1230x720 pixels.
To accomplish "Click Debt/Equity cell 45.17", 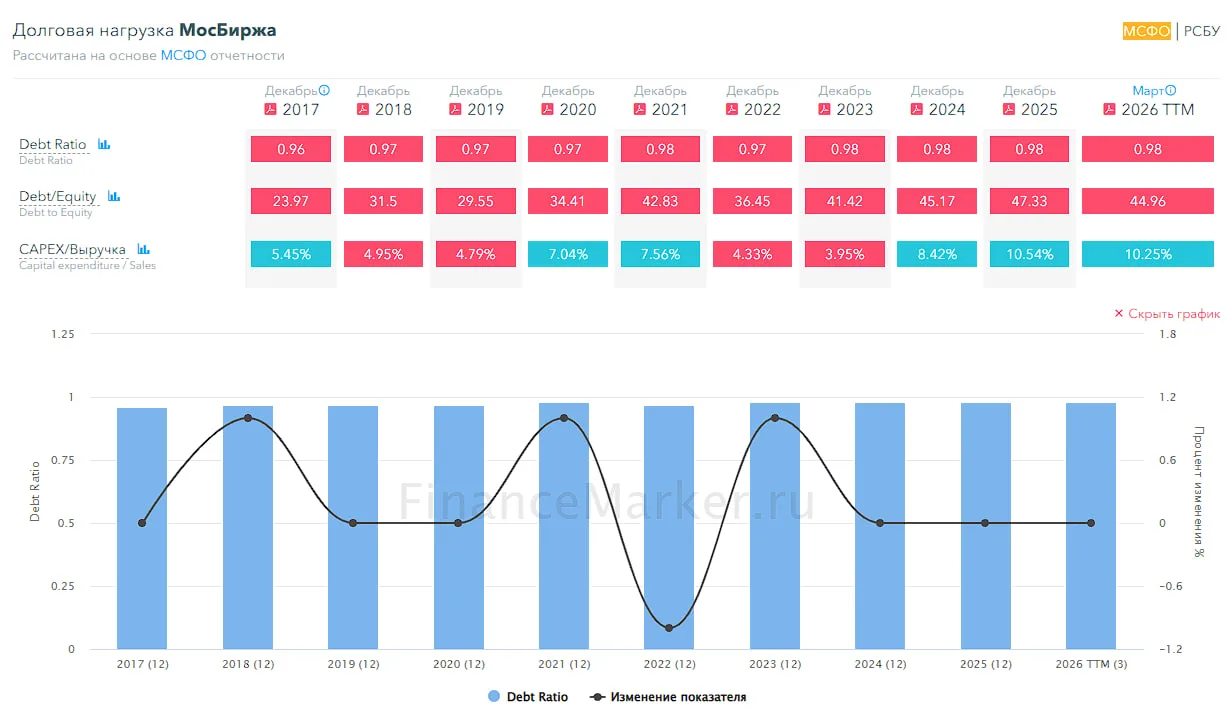I will tap(937, 201).
